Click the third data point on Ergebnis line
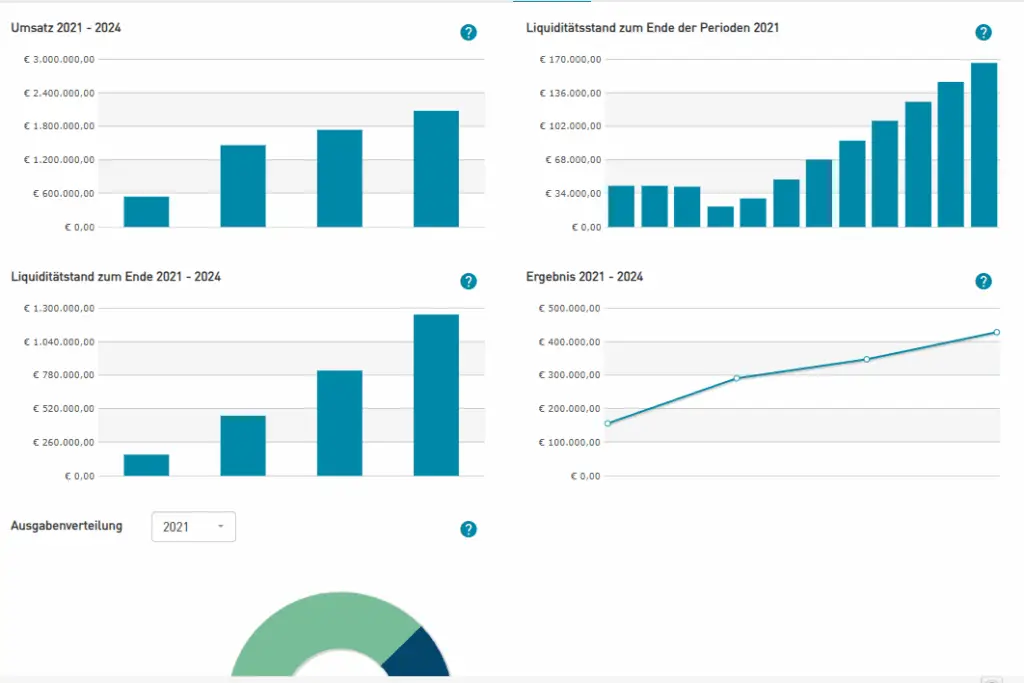Image resolution: width=1024 pixels, height=683 pixels. (867, 359)
